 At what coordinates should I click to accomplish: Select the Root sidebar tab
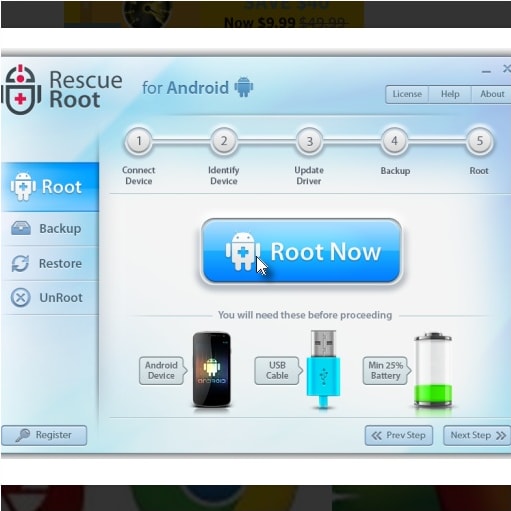(x=50, y=187)
